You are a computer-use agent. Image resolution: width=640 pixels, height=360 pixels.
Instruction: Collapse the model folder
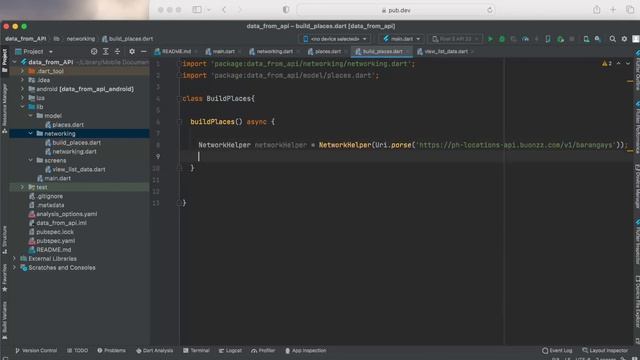point(31,116)
